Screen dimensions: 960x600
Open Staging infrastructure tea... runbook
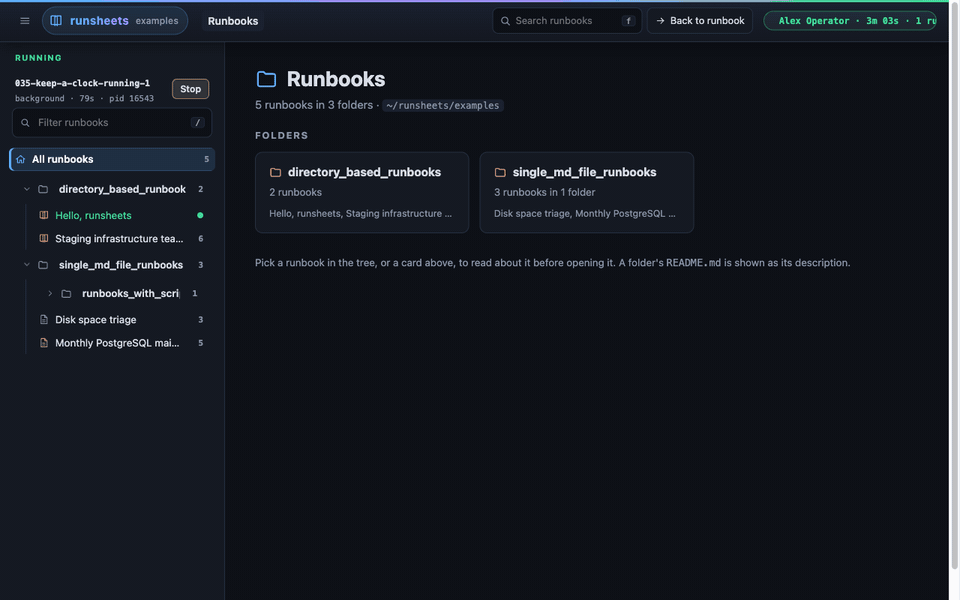[x=121, y=239]
